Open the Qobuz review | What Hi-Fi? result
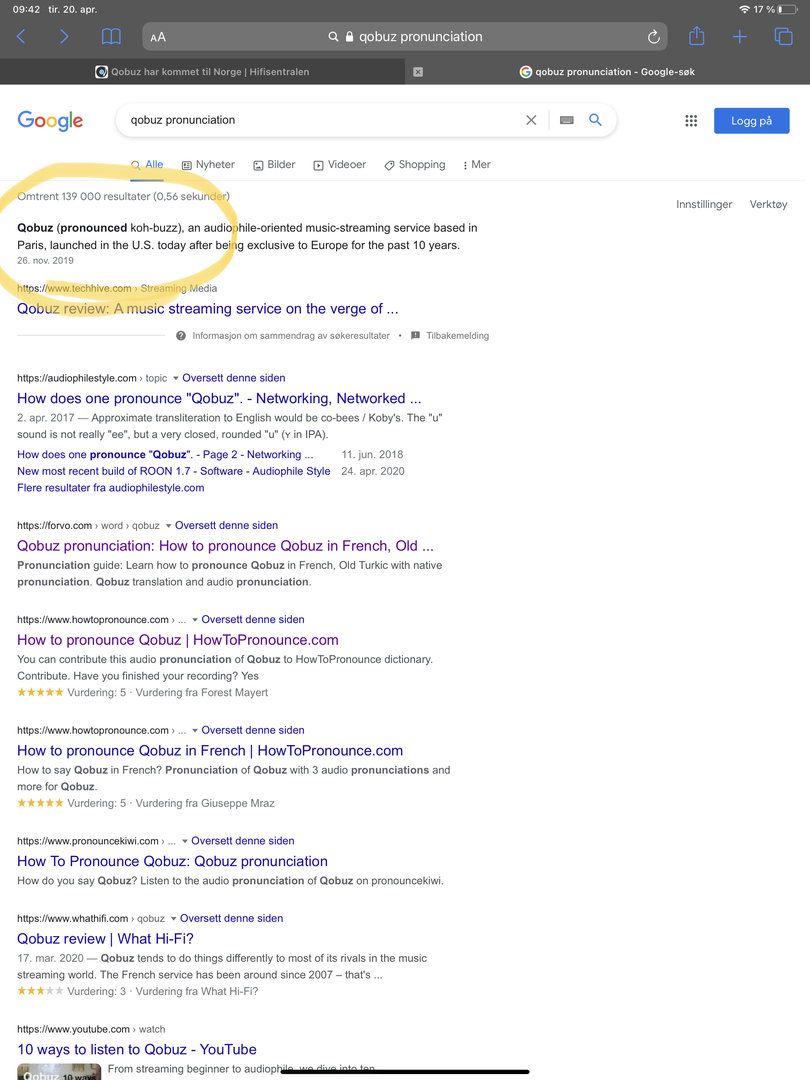Image resolution: width=810 pixels, height=1080 pixels. point(105,939)
